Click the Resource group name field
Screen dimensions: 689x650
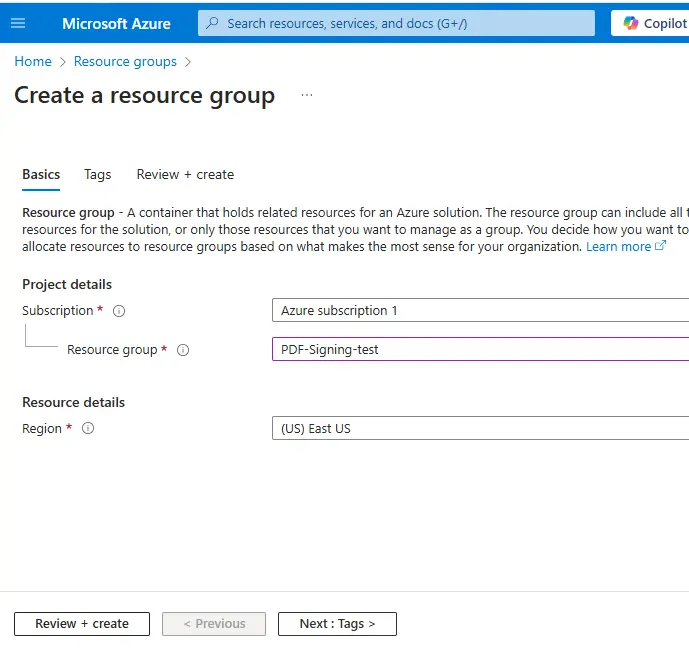pos(480,349)
